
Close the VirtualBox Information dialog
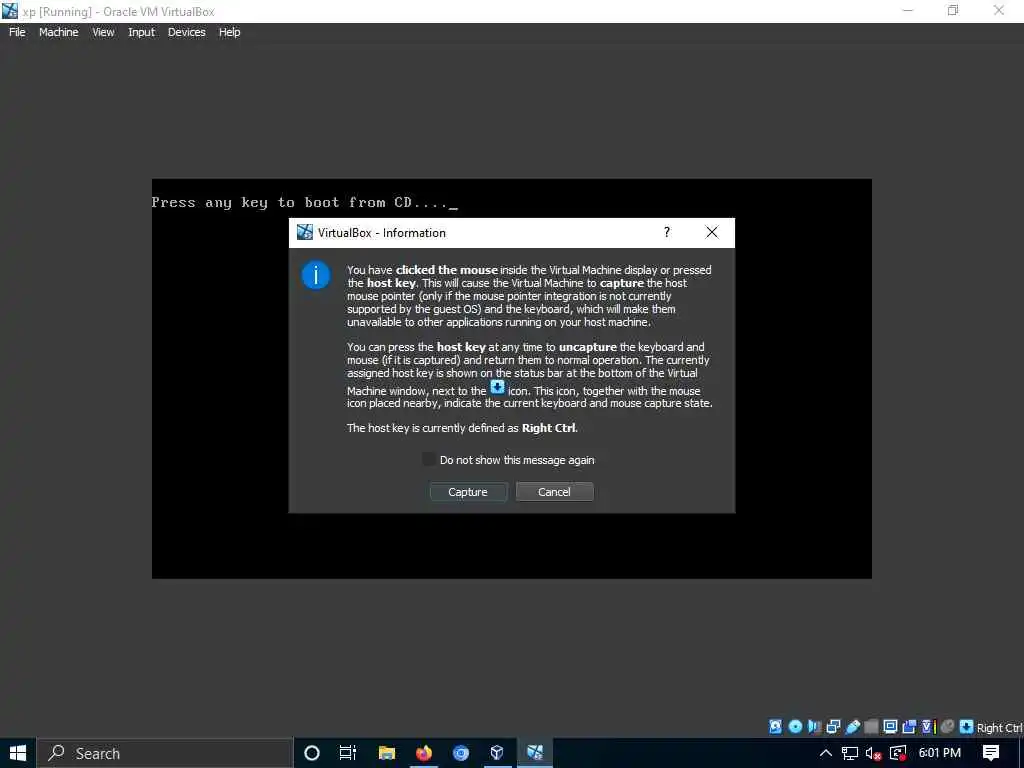712,232
